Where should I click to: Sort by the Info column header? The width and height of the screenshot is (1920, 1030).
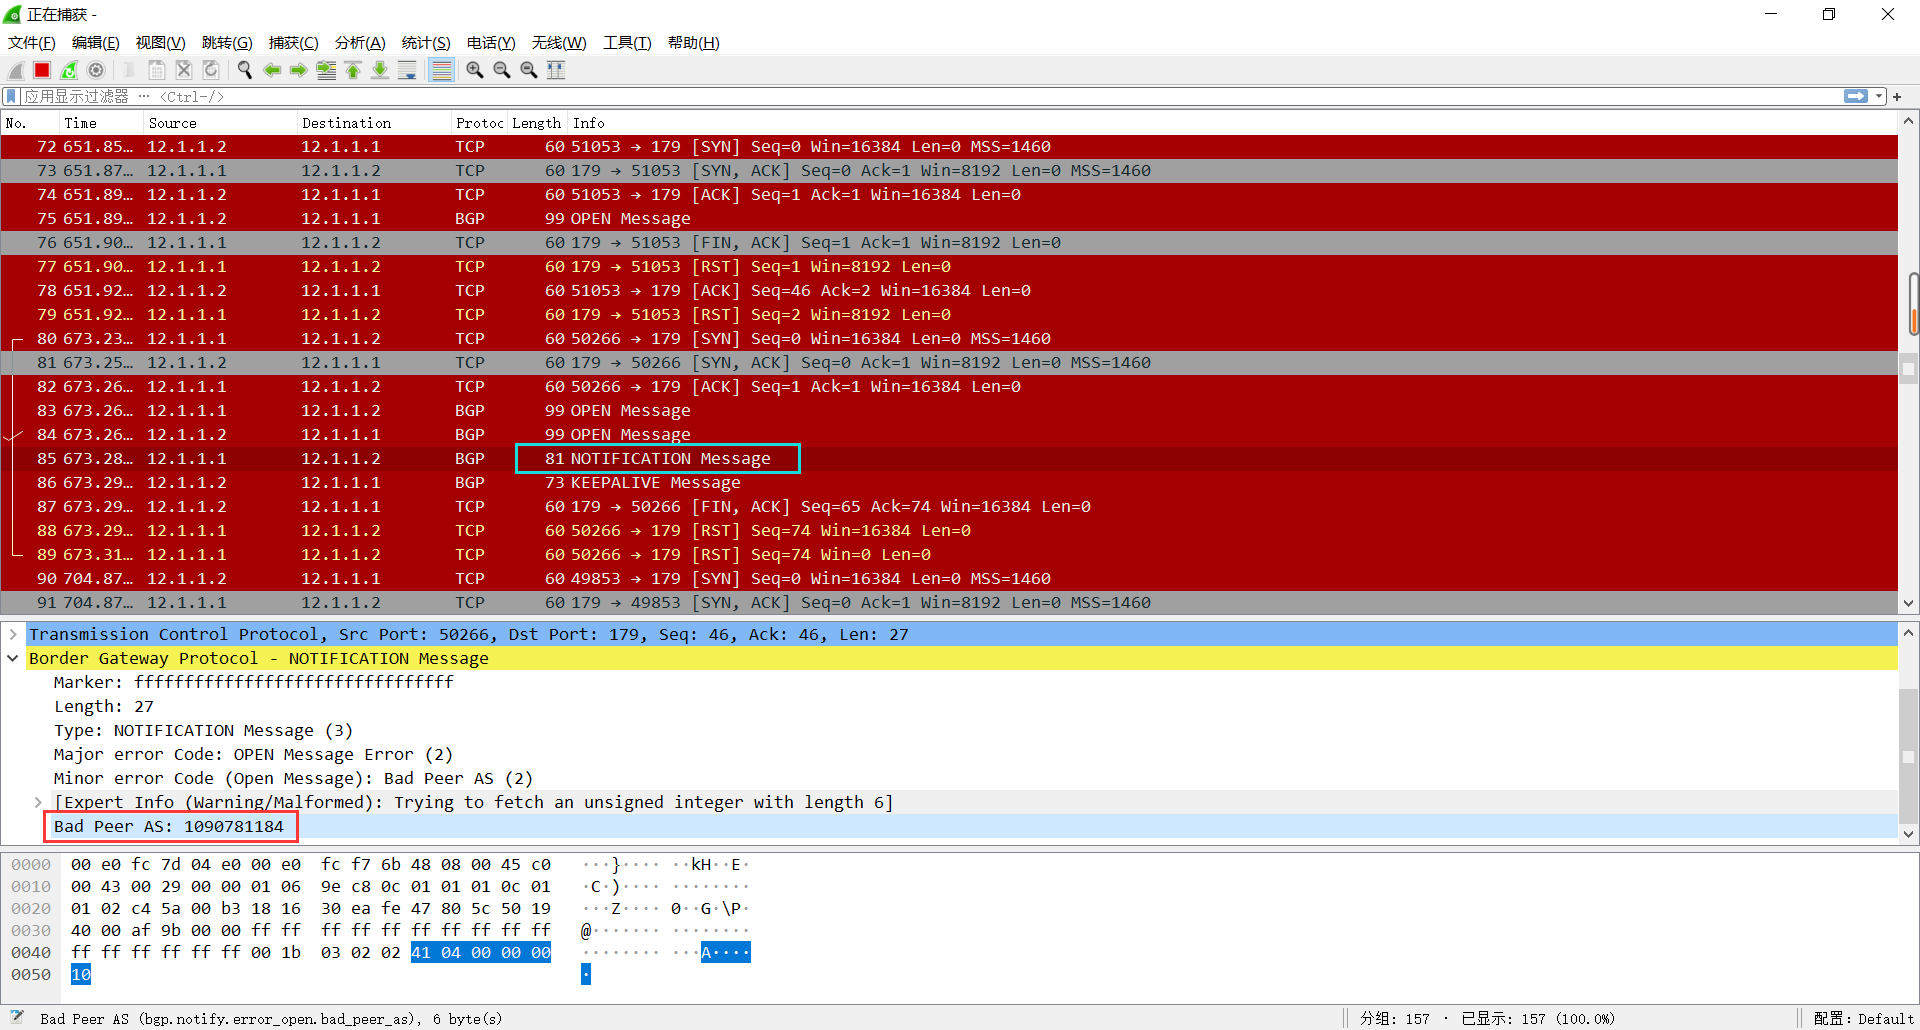1230,123
